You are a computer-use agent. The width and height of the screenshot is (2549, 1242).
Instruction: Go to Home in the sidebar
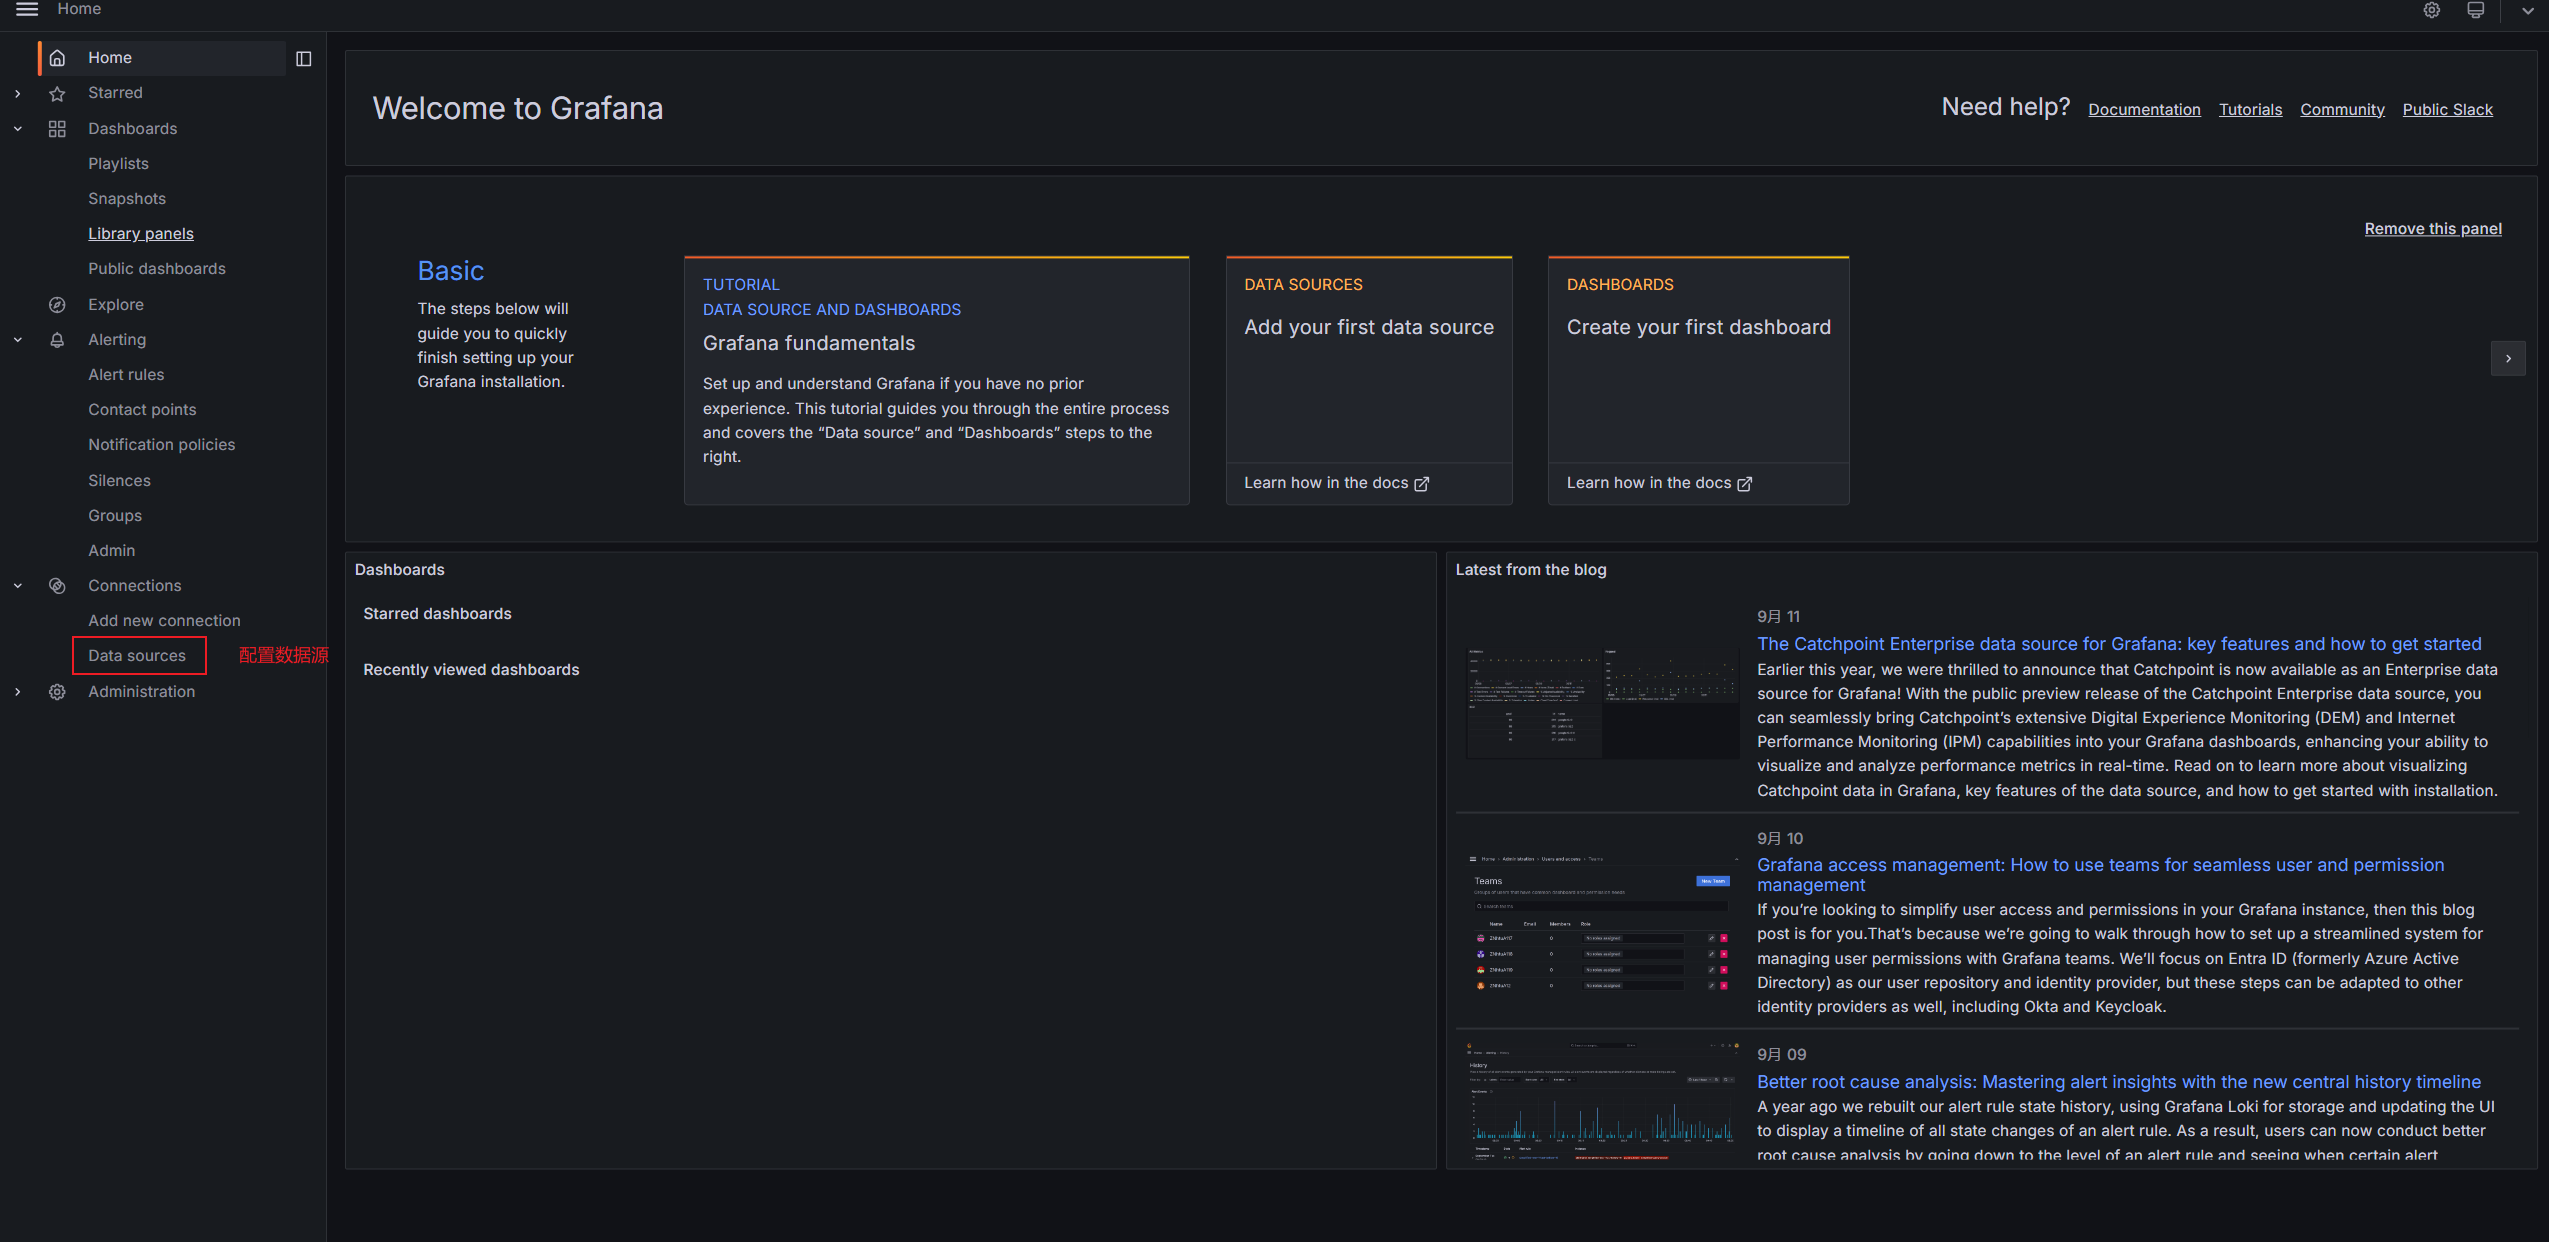point(162,58)
